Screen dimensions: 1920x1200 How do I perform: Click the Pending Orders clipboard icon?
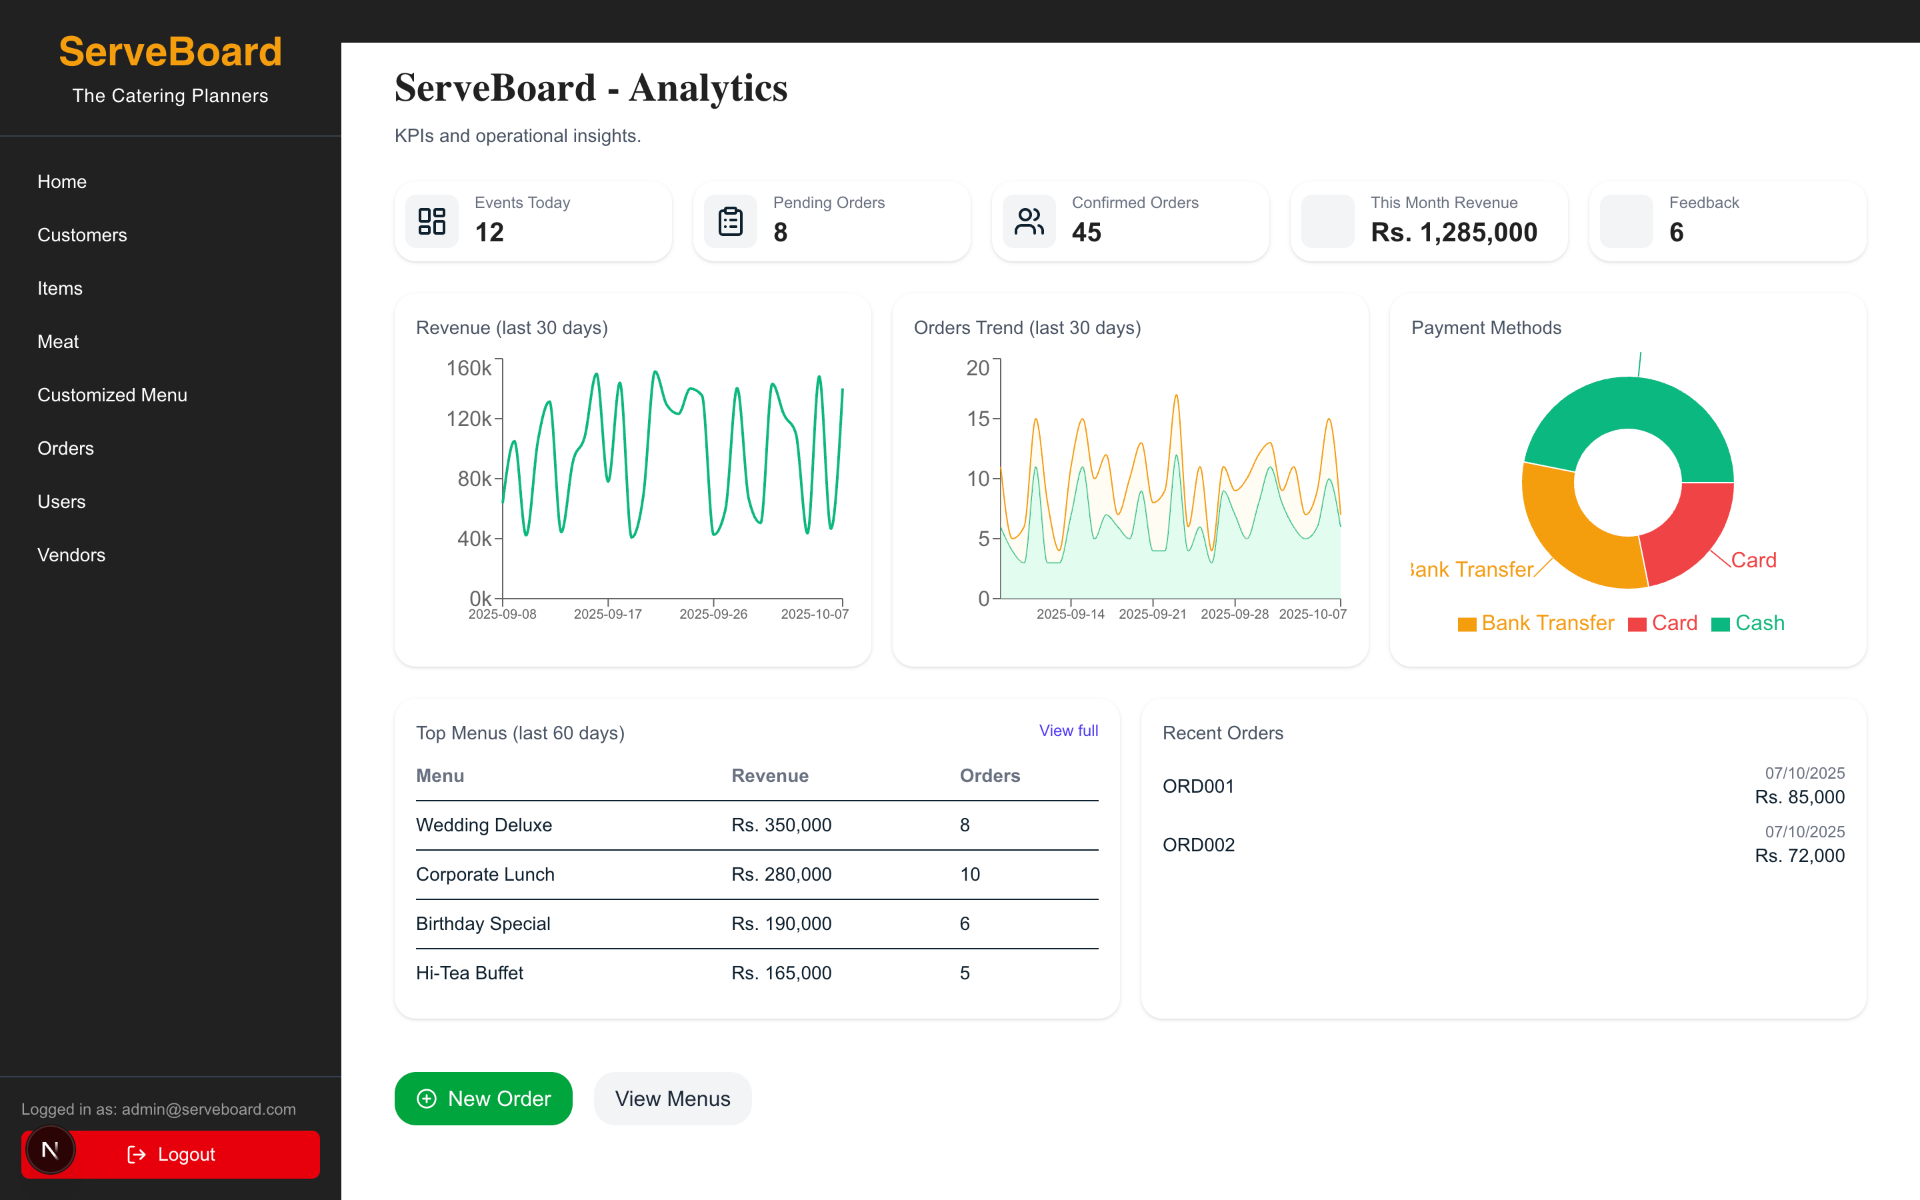click(x=730, y=221)
